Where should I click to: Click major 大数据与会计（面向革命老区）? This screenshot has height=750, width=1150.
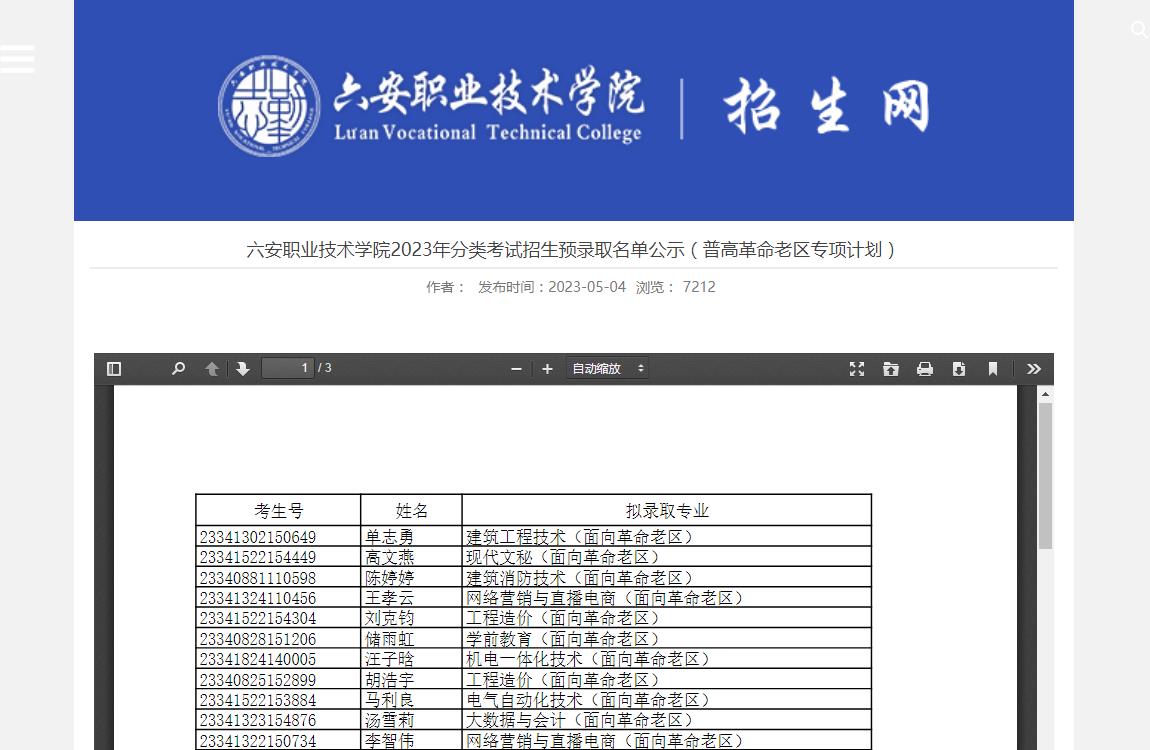click(x=580, y=720)
